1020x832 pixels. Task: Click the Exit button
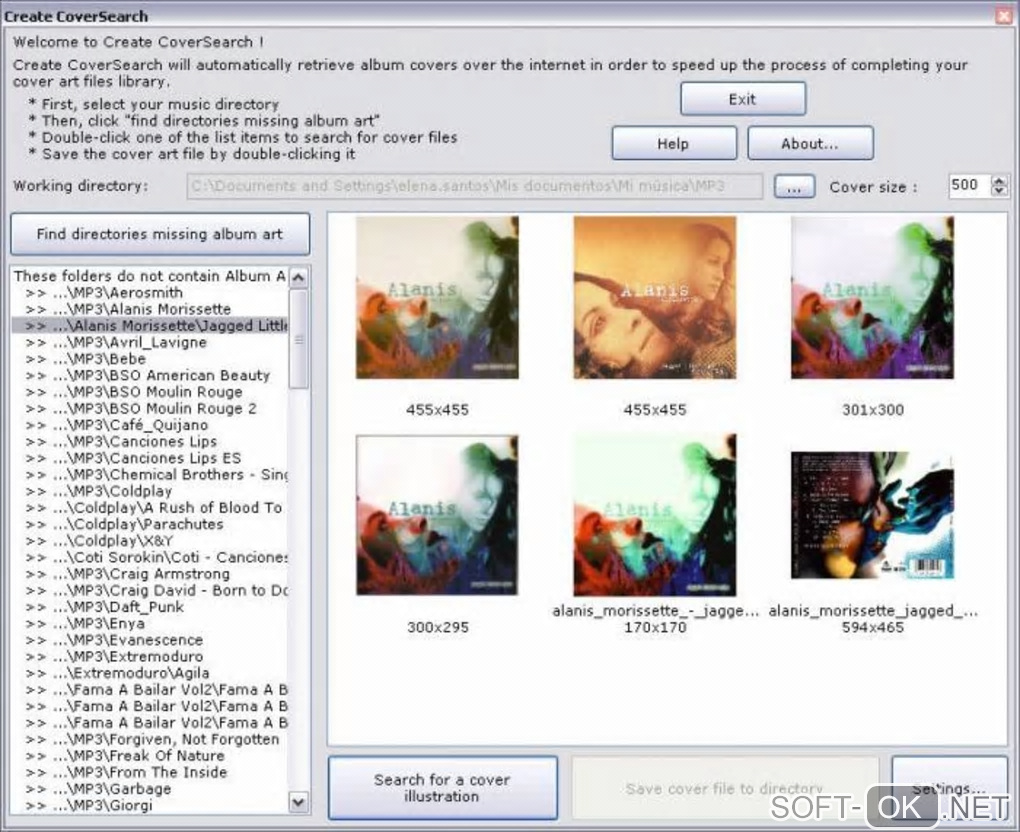743,99
